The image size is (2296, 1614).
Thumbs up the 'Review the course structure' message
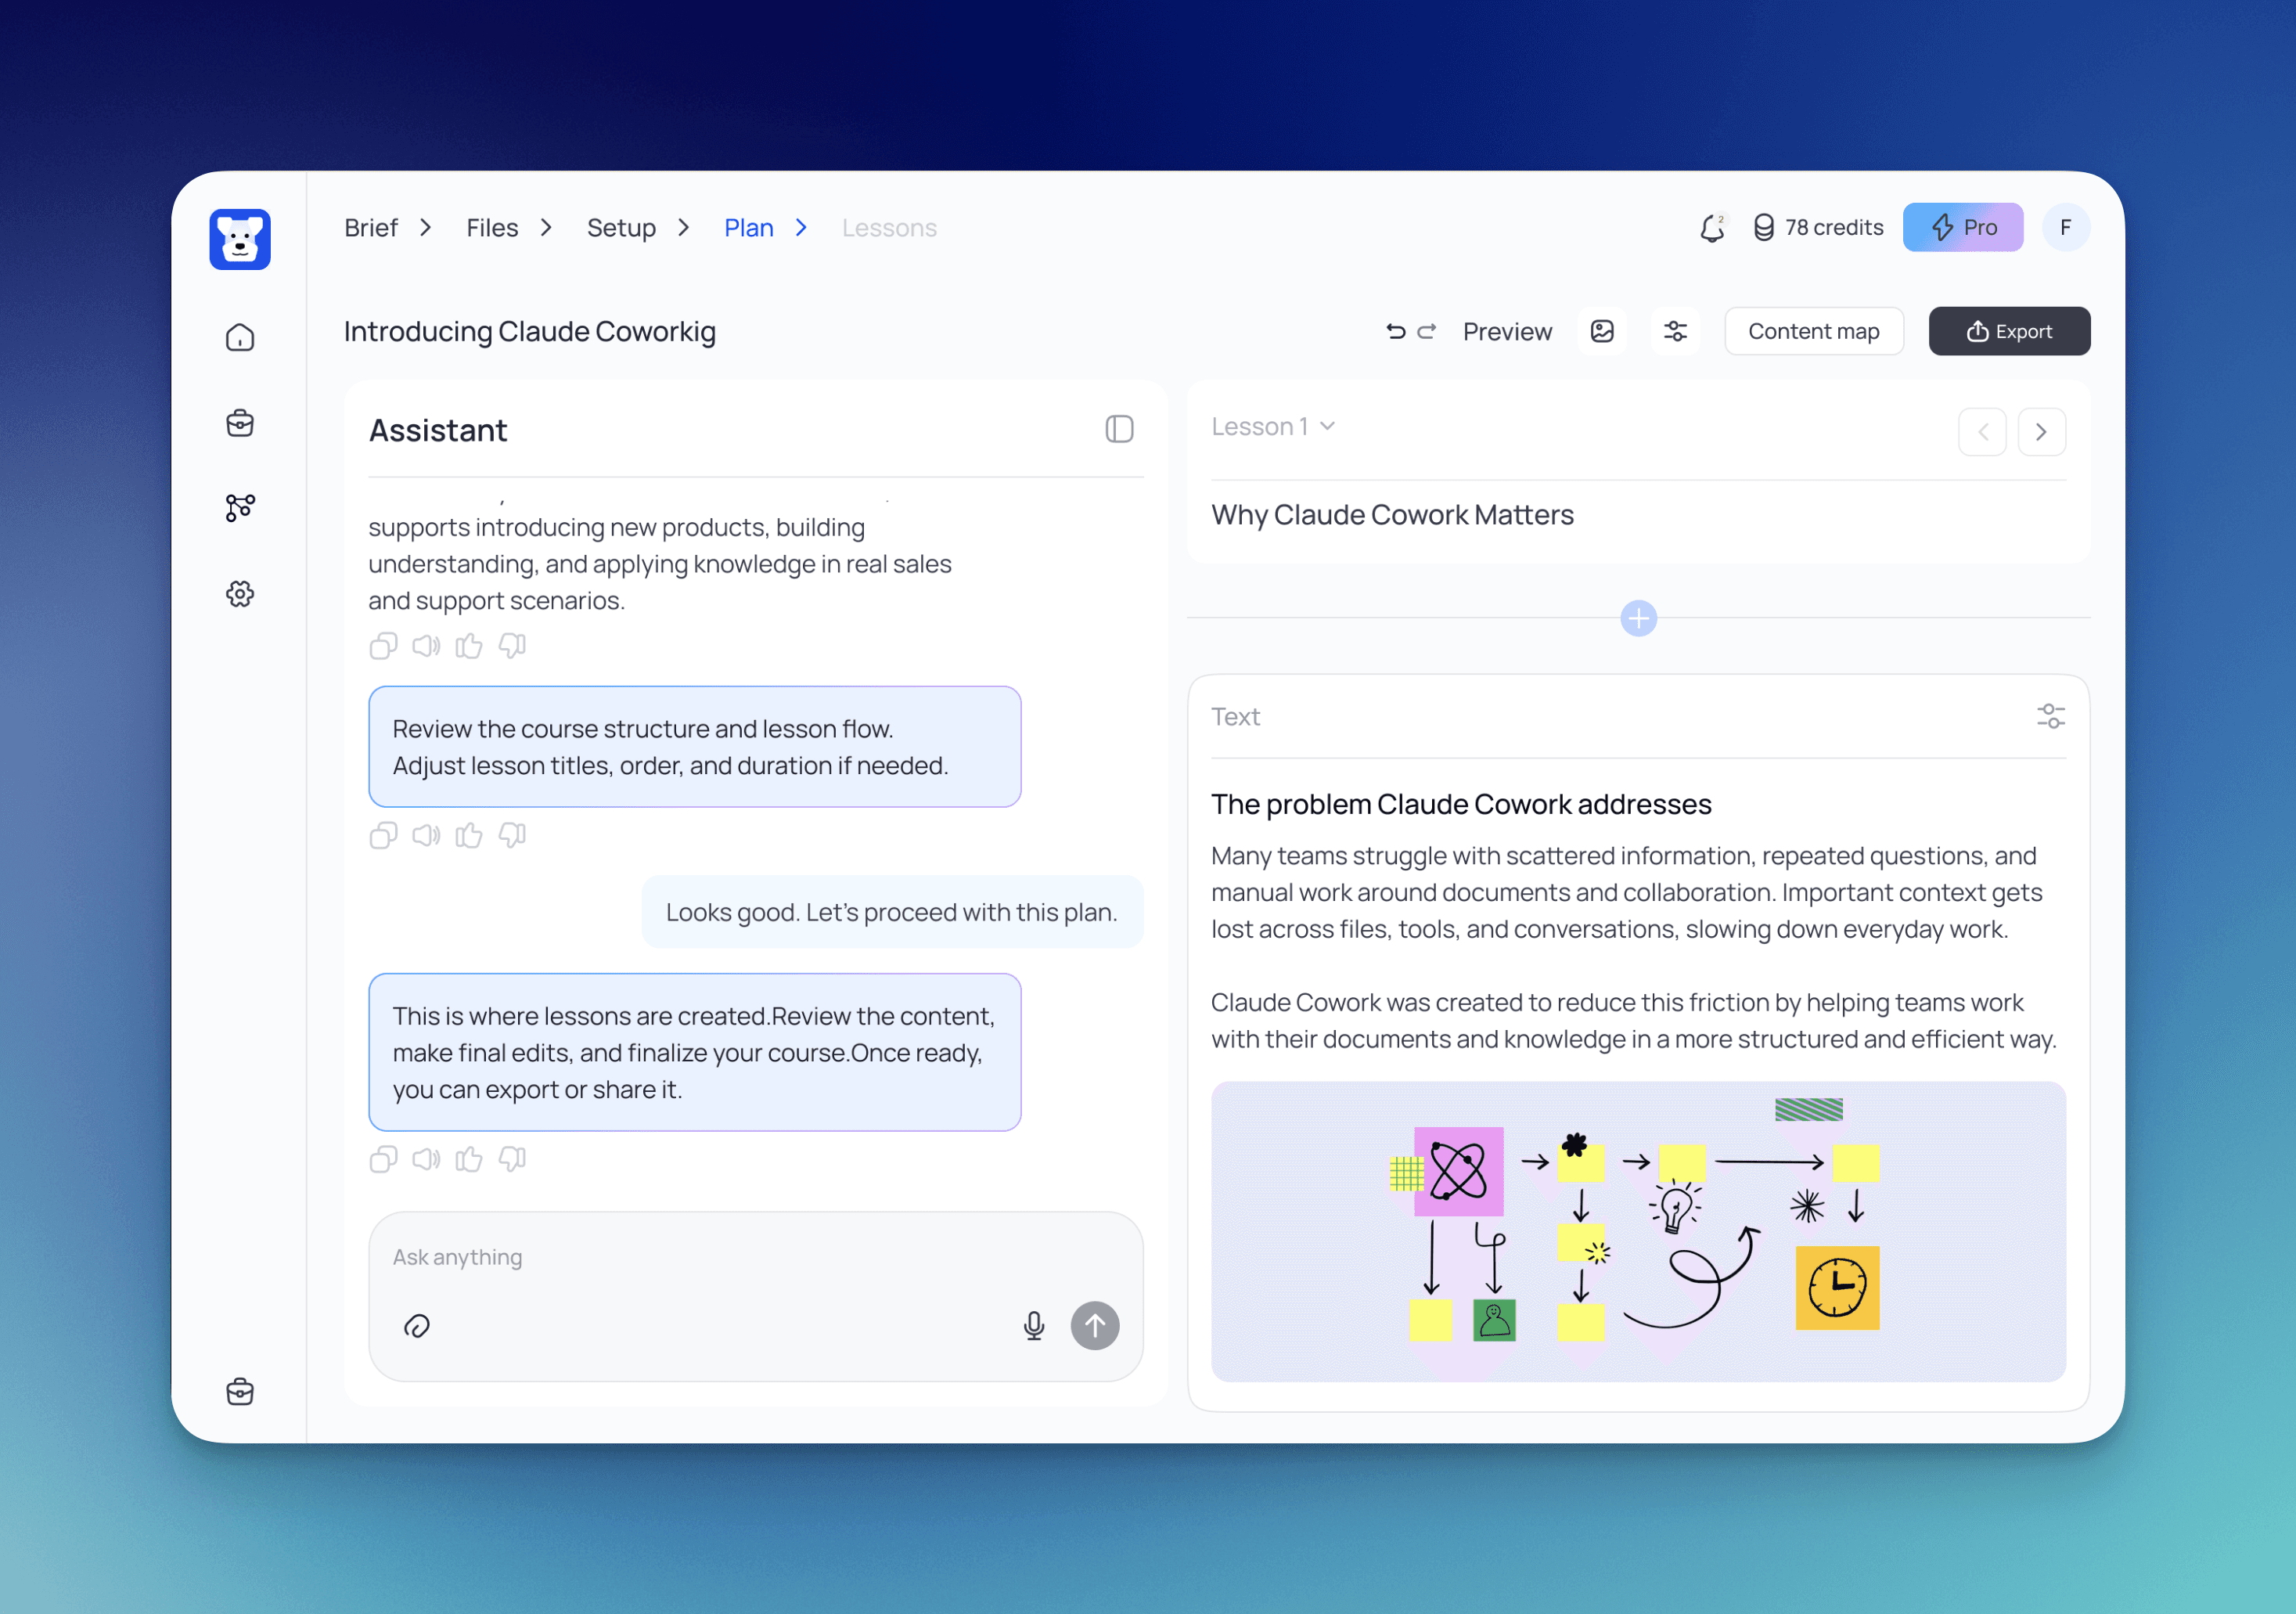469,835
